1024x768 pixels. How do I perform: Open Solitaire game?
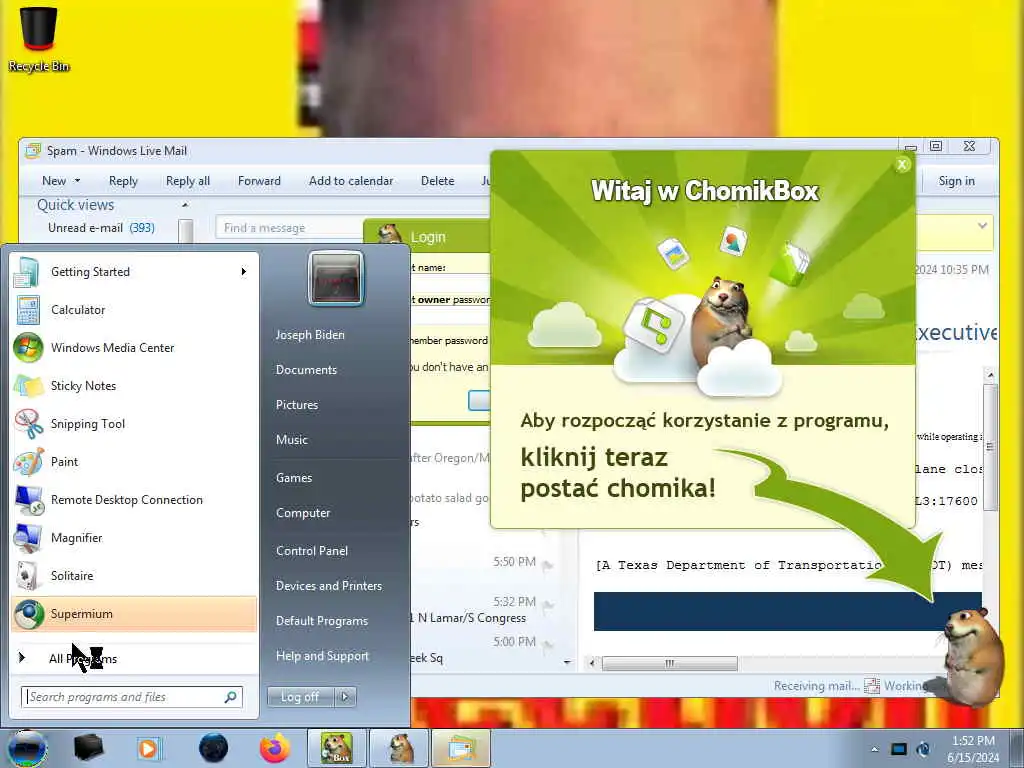tap(134, 575)
